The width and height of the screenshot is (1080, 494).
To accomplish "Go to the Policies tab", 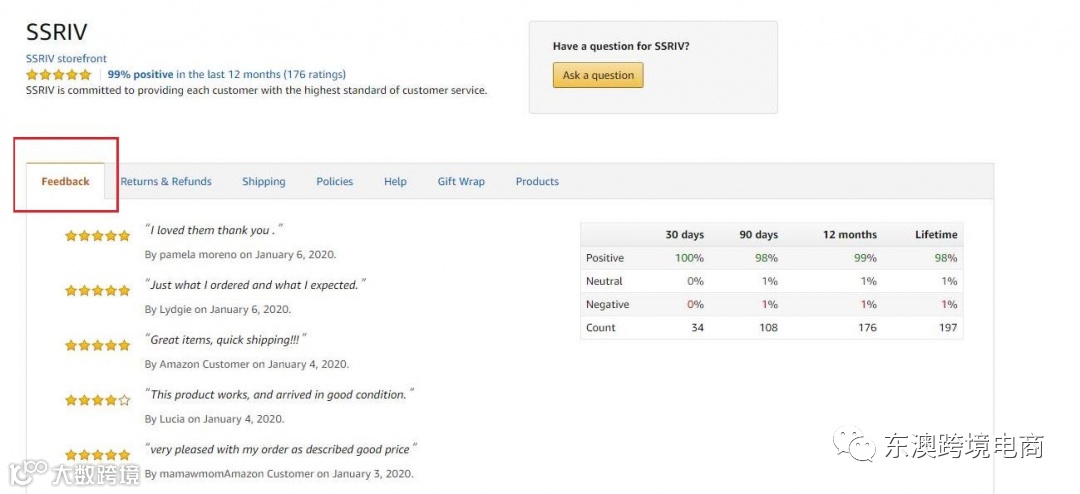I will click(x=335, y=182).
